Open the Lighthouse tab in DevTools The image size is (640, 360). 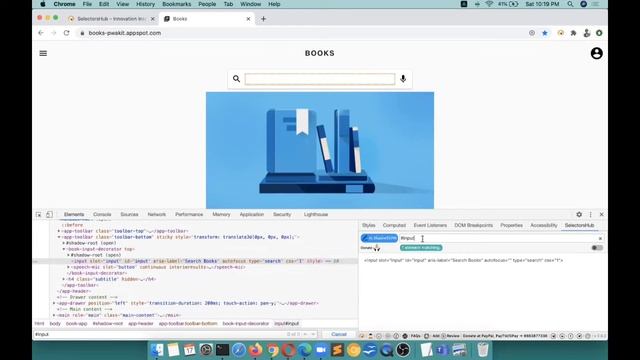[316, 214]
